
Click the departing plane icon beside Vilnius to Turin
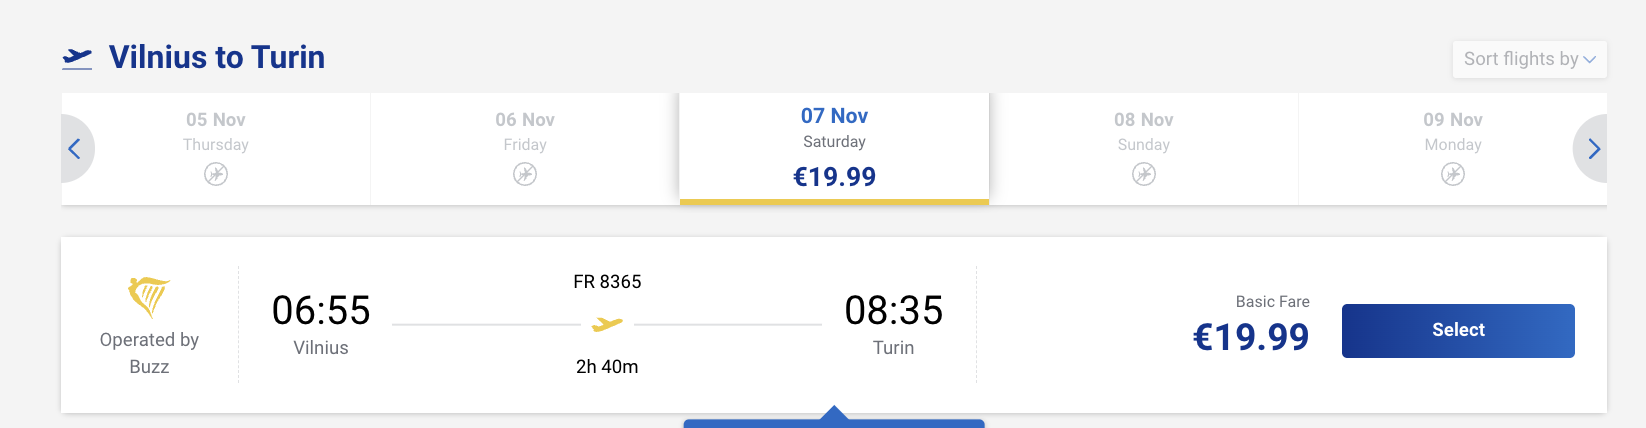(77, 59)
